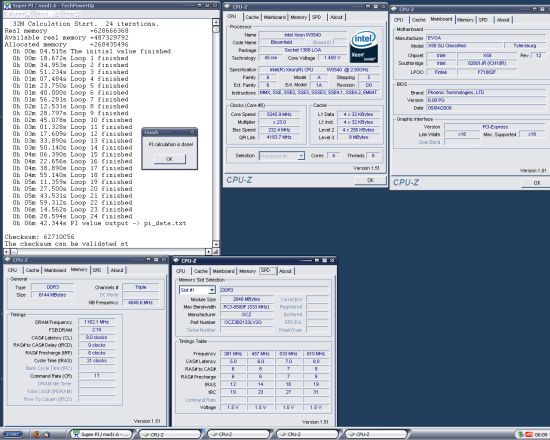Click OK in the CPU-Z Motherboard window
The width and height of the screenshot is (550, 440).
(537, 182)
